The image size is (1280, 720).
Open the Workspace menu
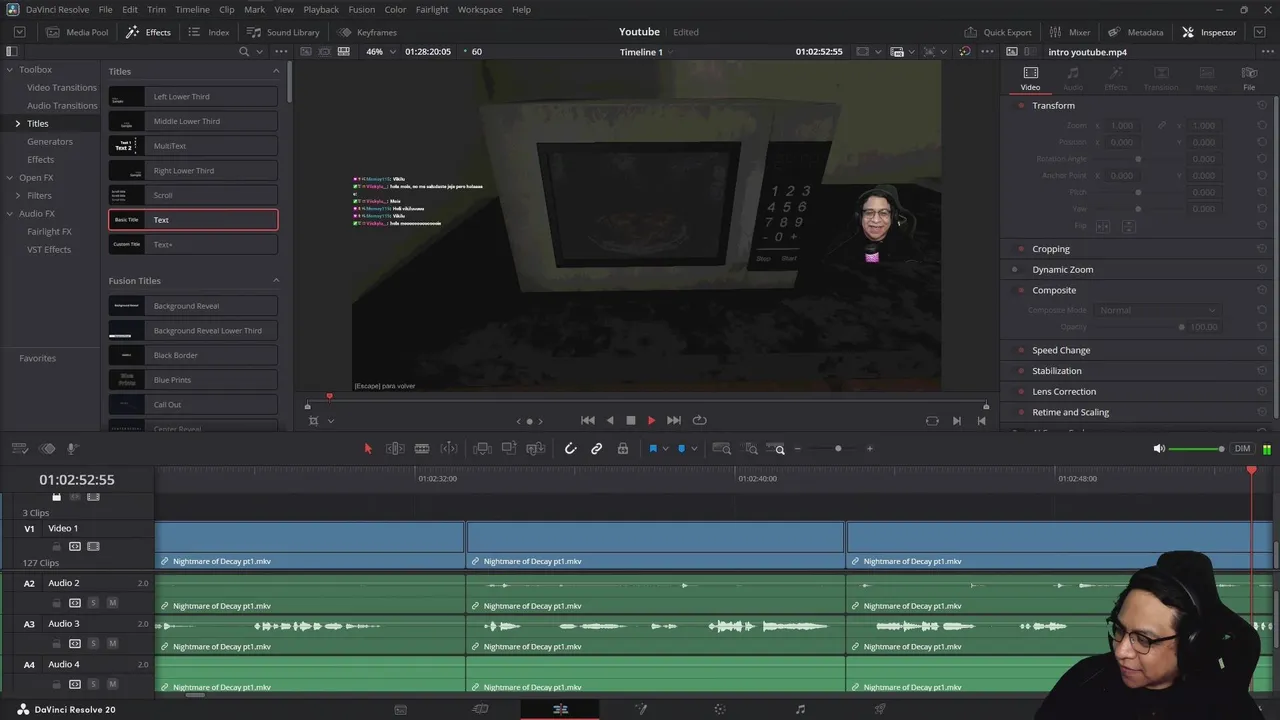click(x=480, y=9)
